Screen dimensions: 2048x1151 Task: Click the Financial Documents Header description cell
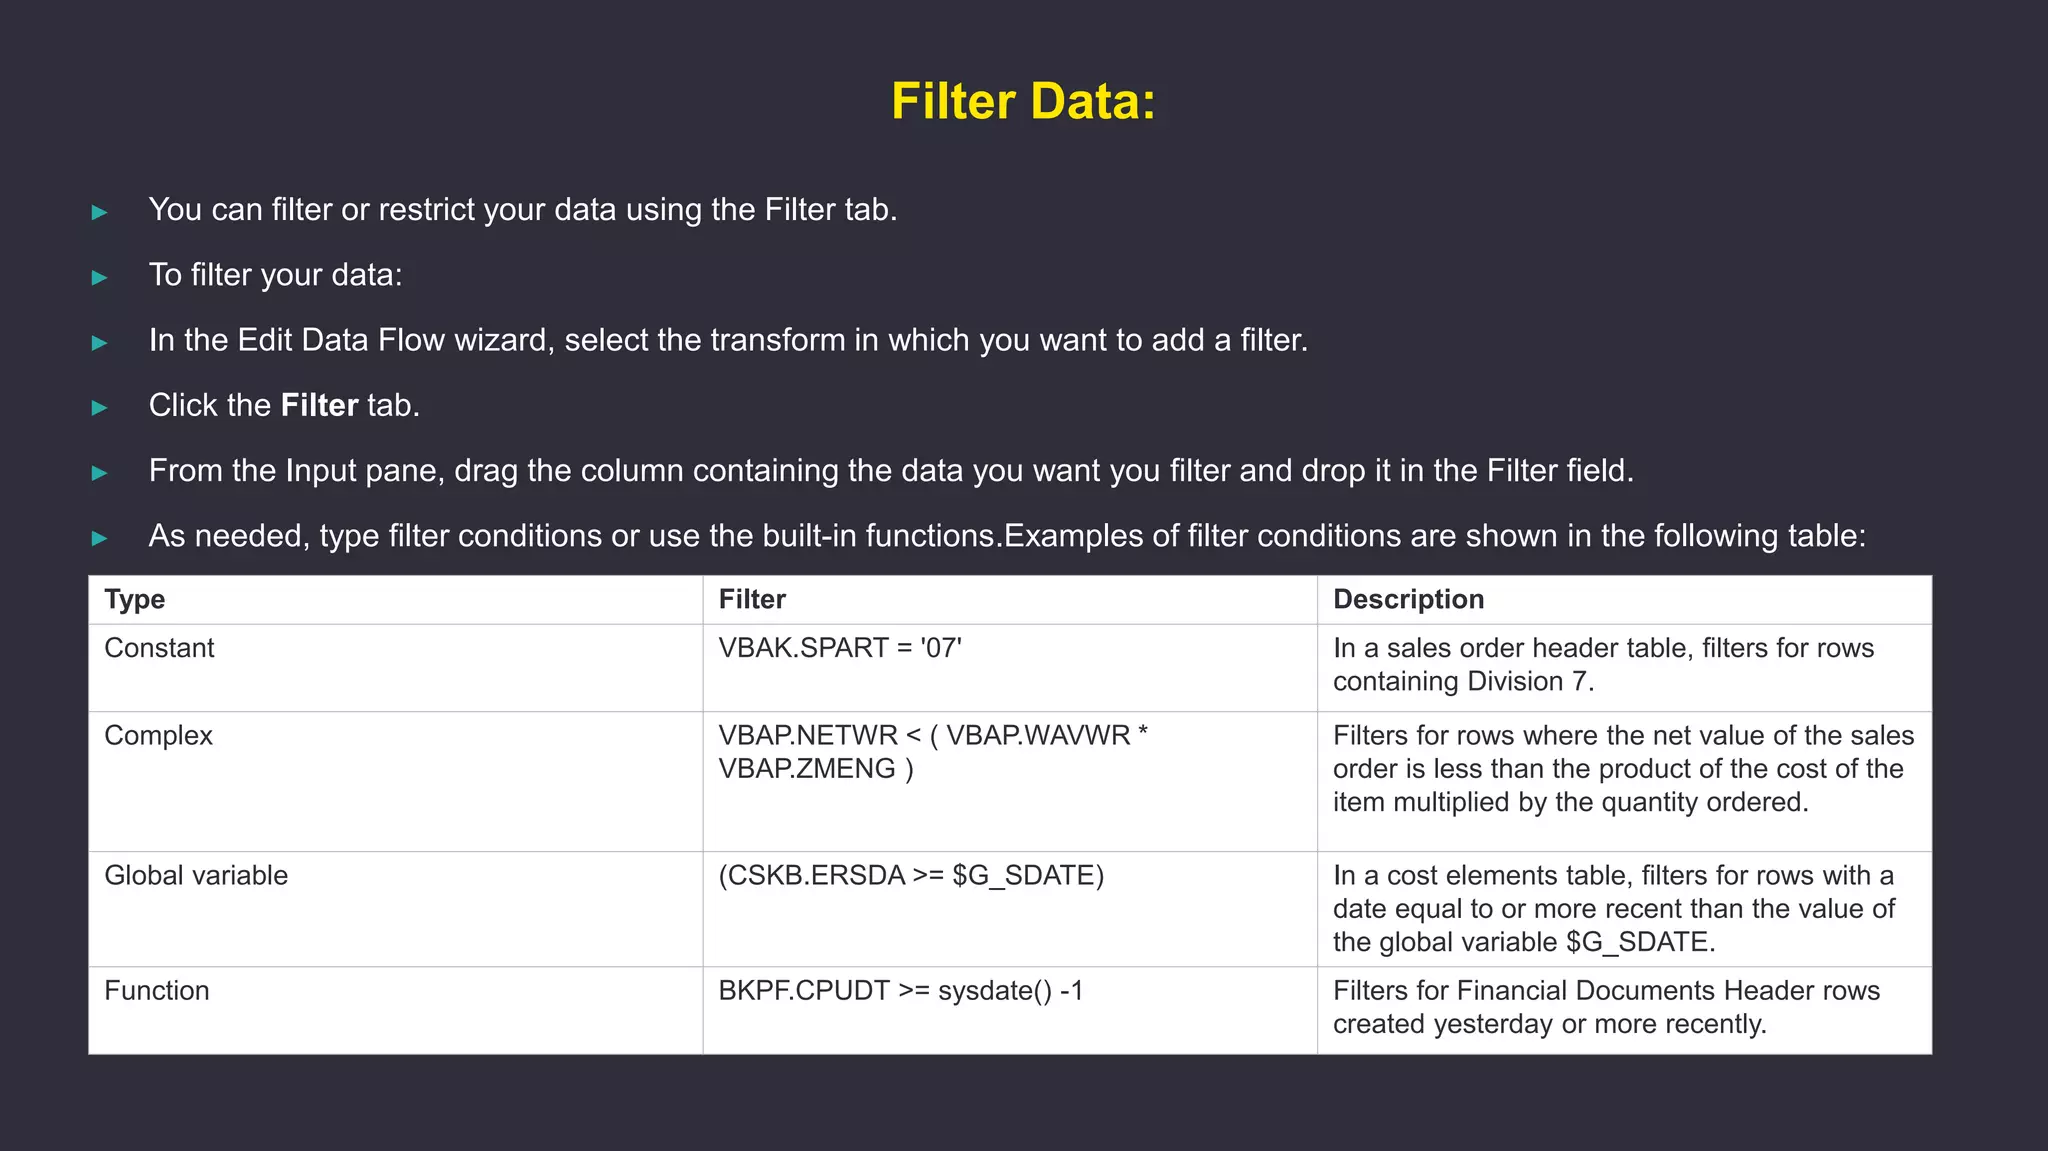[1625, 1010]
